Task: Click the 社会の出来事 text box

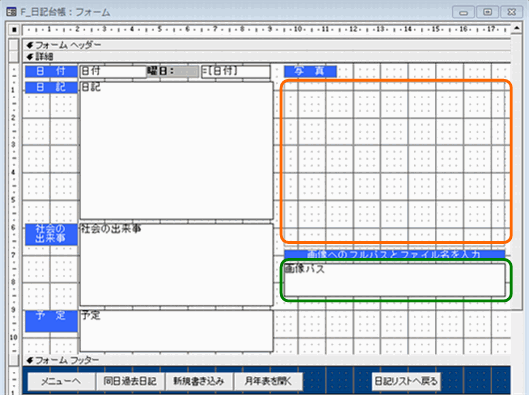Action: [176, 264]
